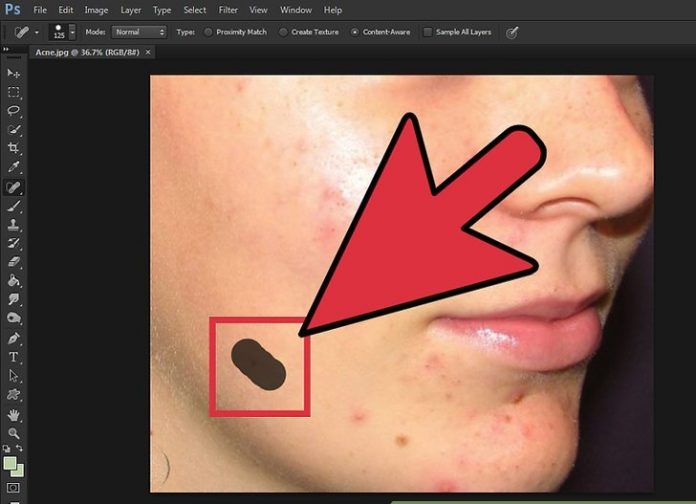
Task: Select the Zoom tool in toolbar
Action: click(x=14, y=433)
